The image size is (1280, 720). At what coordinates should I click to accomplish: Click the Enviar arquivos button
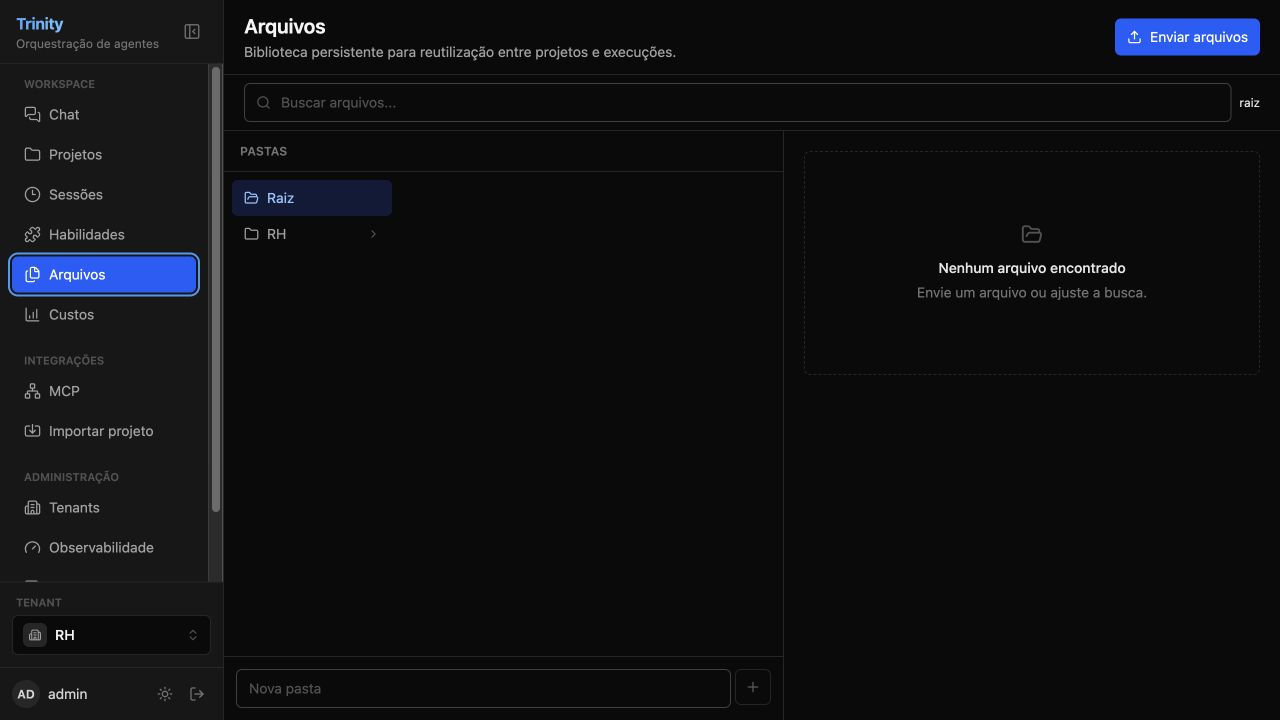pyautogui.click(x=1187, y=37)
